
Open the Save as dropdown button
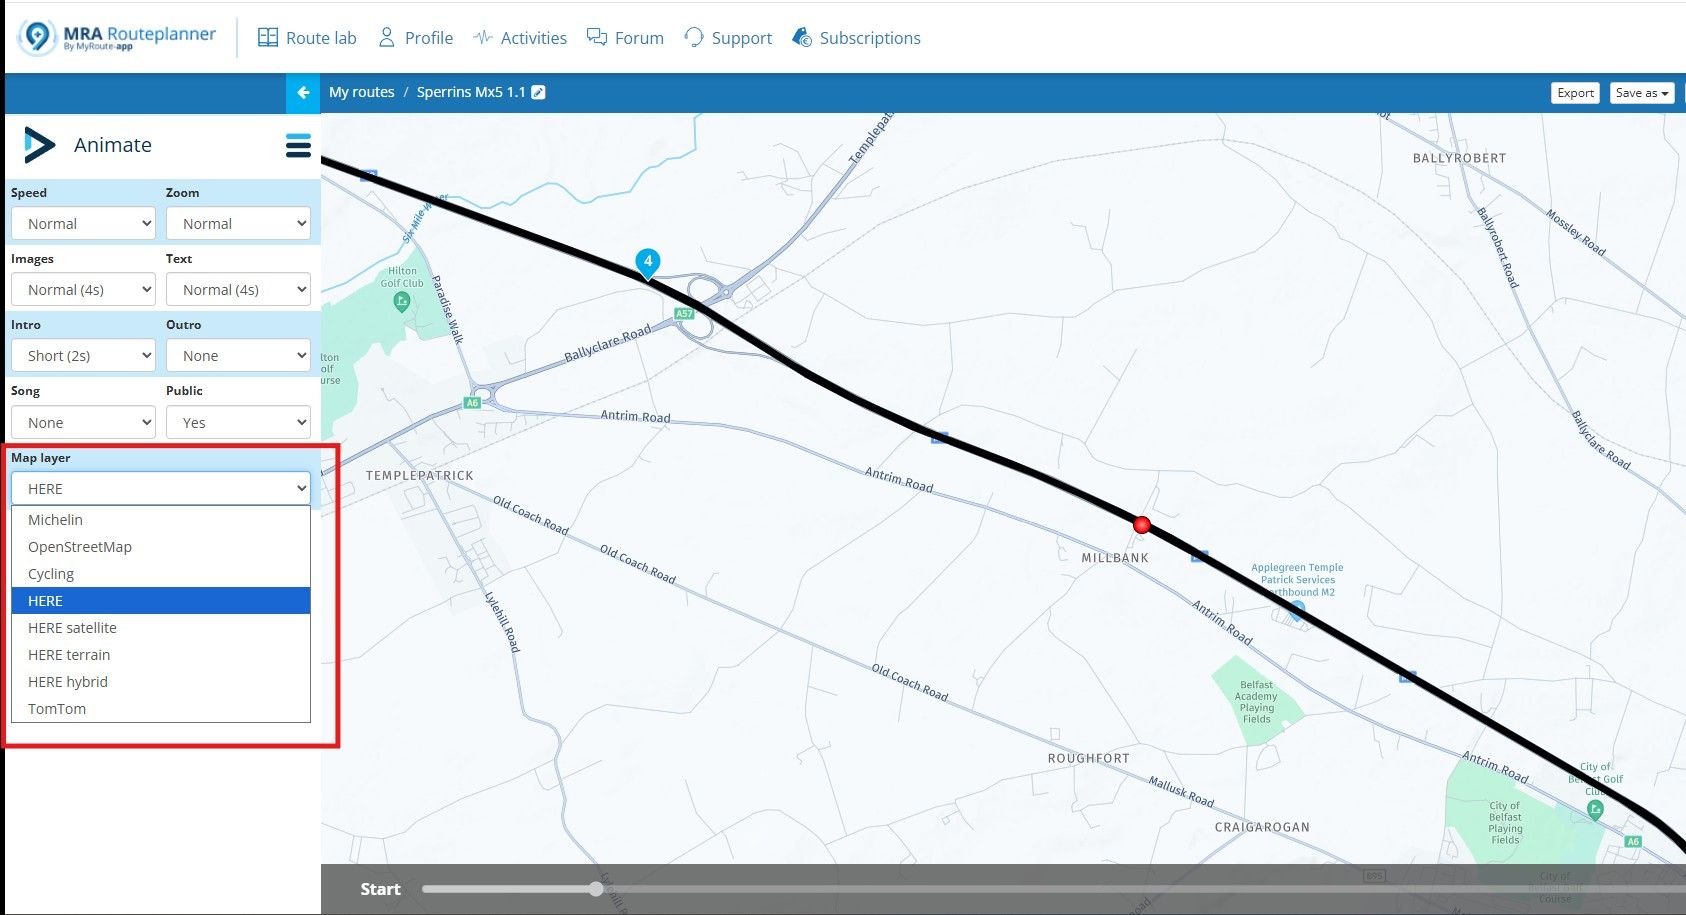click(x=1642, y=93)
